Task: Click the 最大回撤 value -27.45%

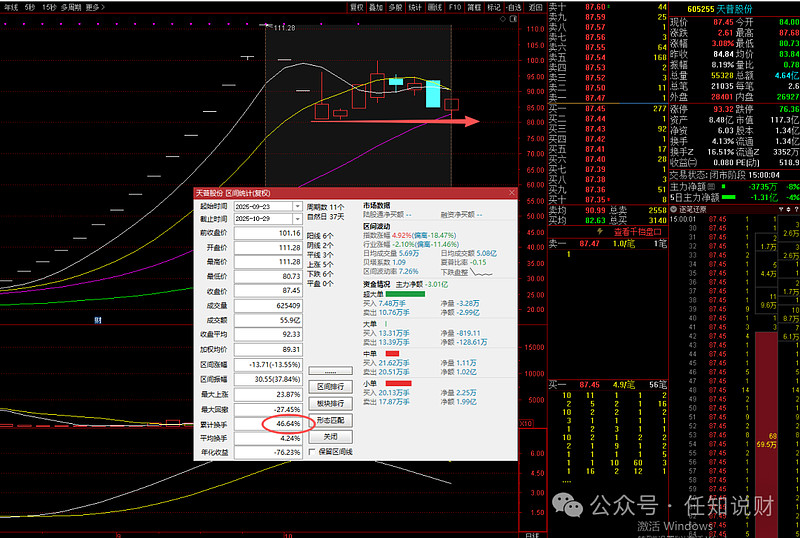Action: pos(268,409)
